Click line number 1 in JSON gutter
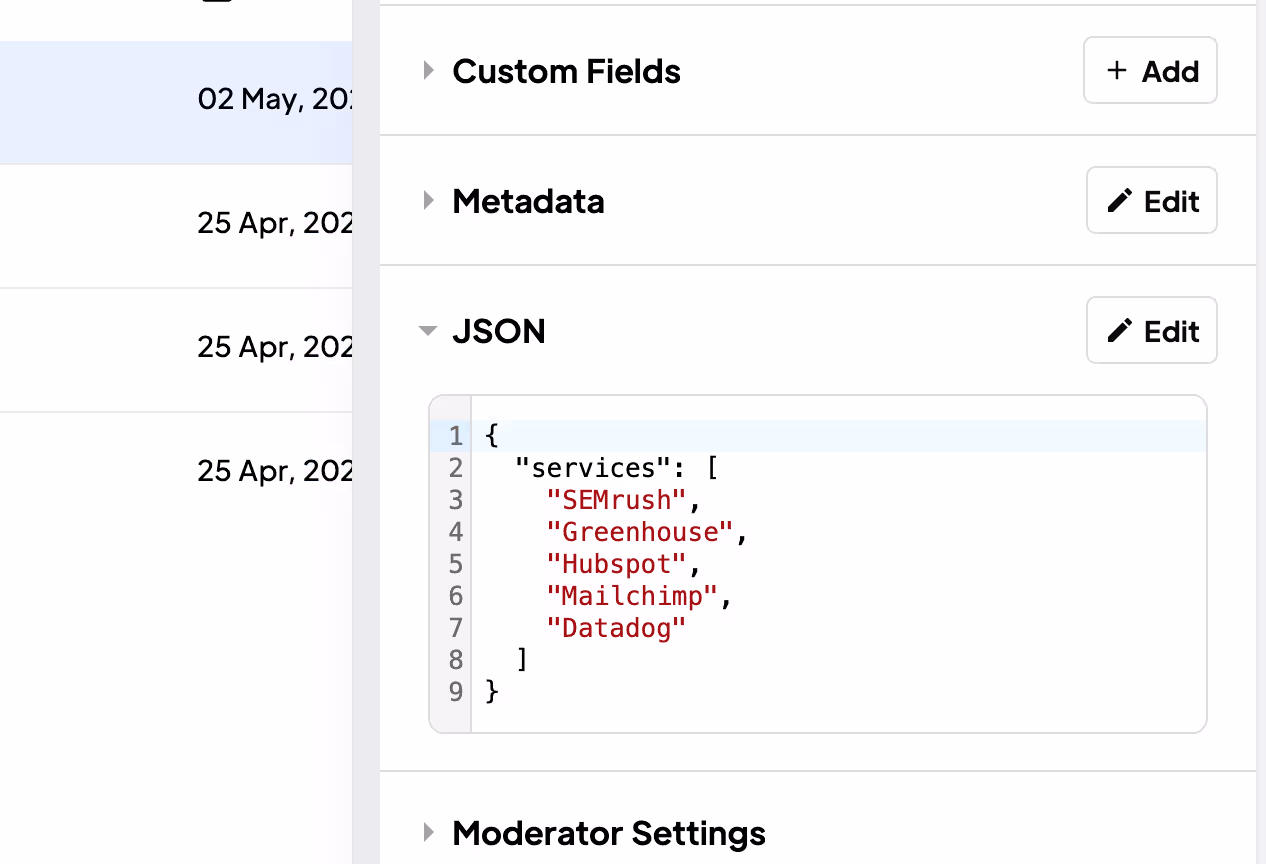 coord(456,436)
